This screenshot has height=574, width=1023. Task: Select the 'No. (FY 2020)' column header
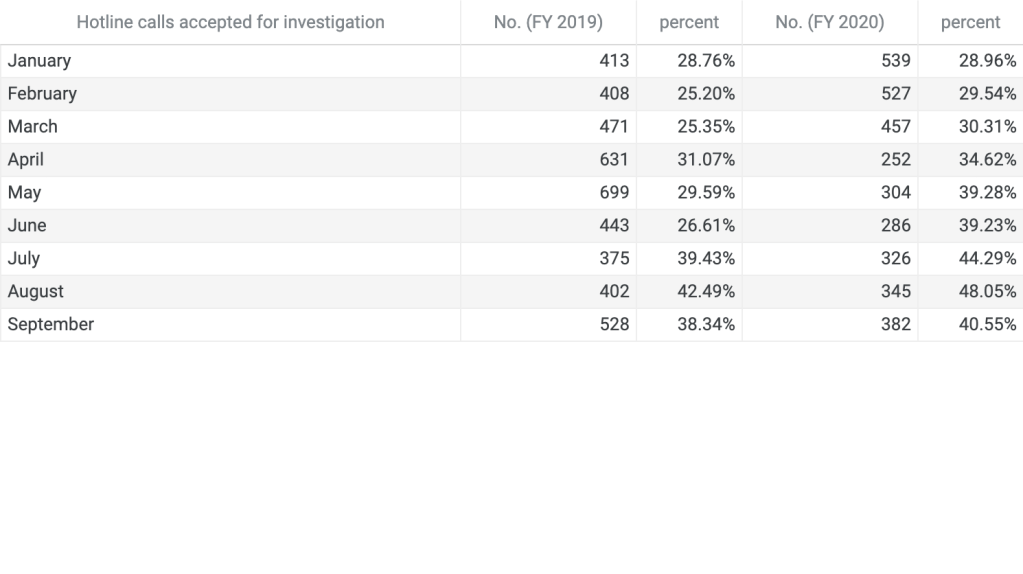click(x=829, y=22)
